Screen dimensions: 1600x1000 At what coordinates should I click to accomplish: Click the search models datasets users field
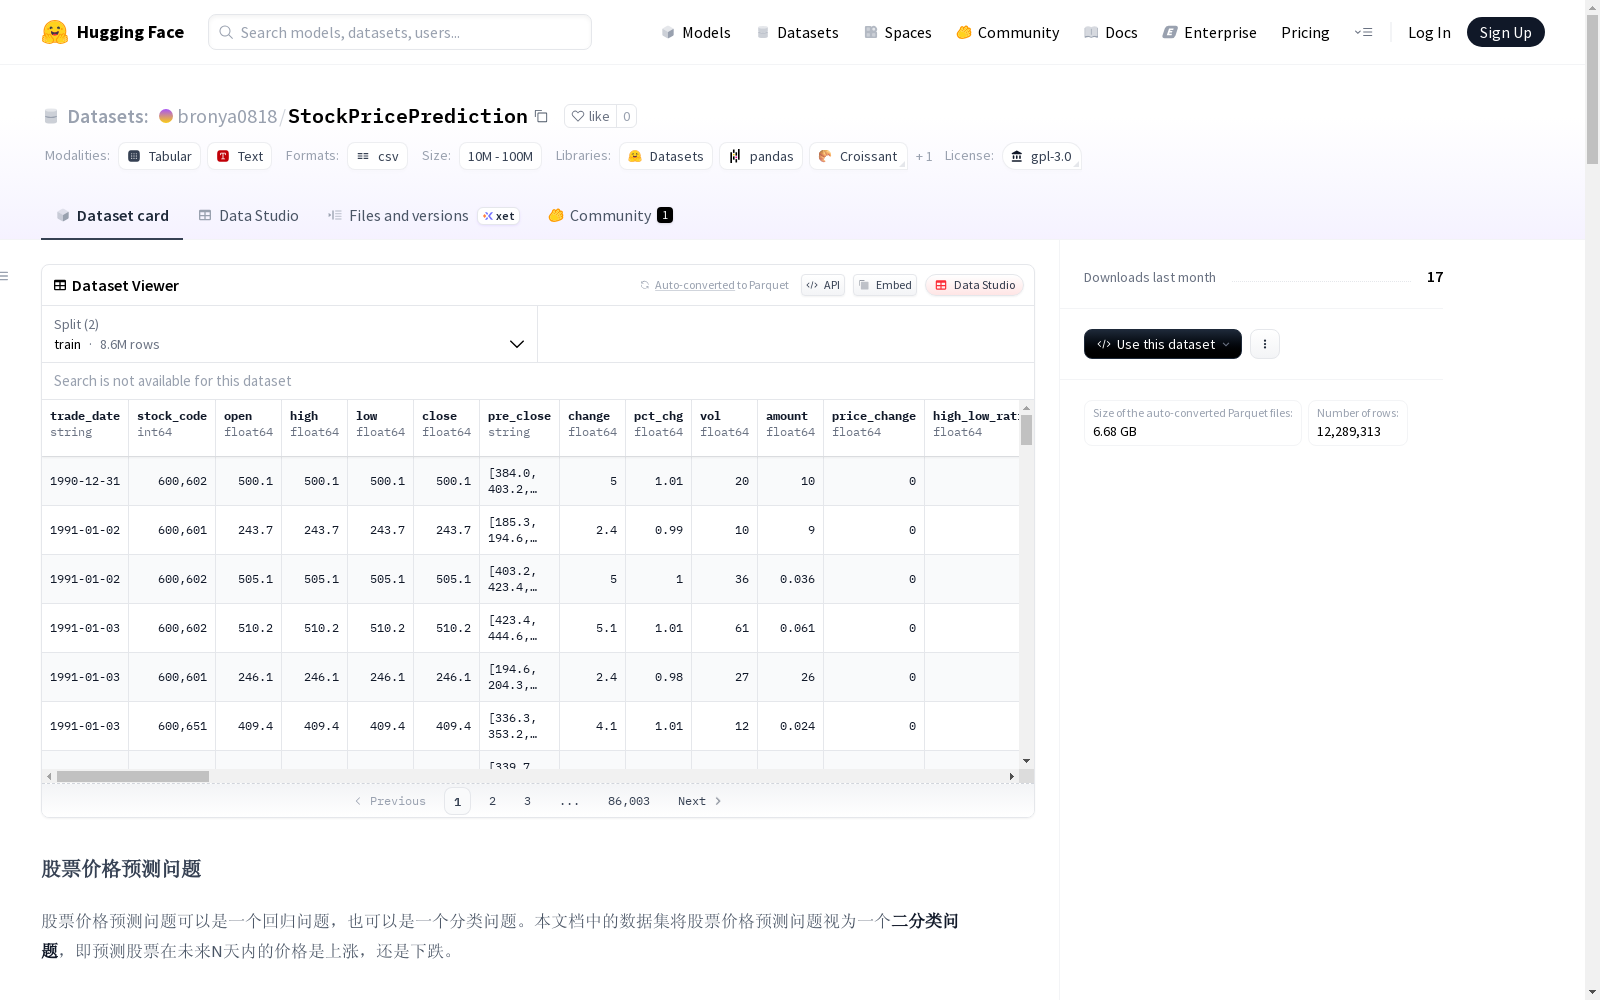click(x=399, y=32)
